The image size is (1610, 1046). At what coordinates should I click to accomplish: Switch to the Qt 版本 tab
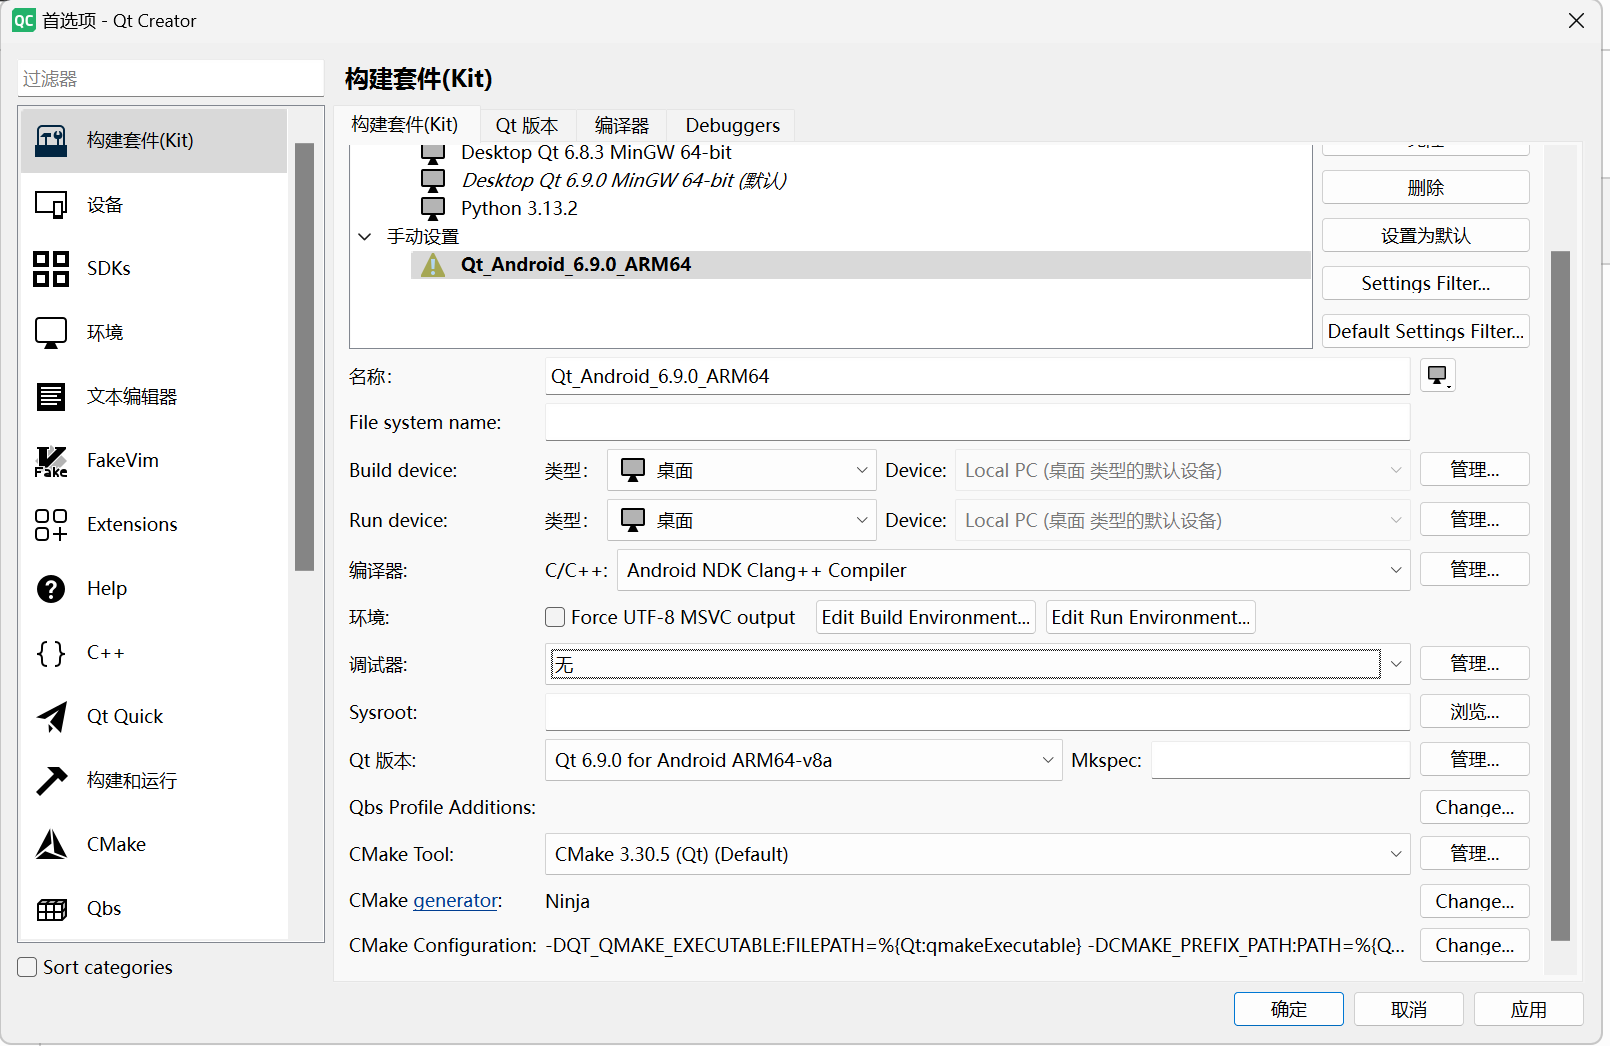pos(527,126)
